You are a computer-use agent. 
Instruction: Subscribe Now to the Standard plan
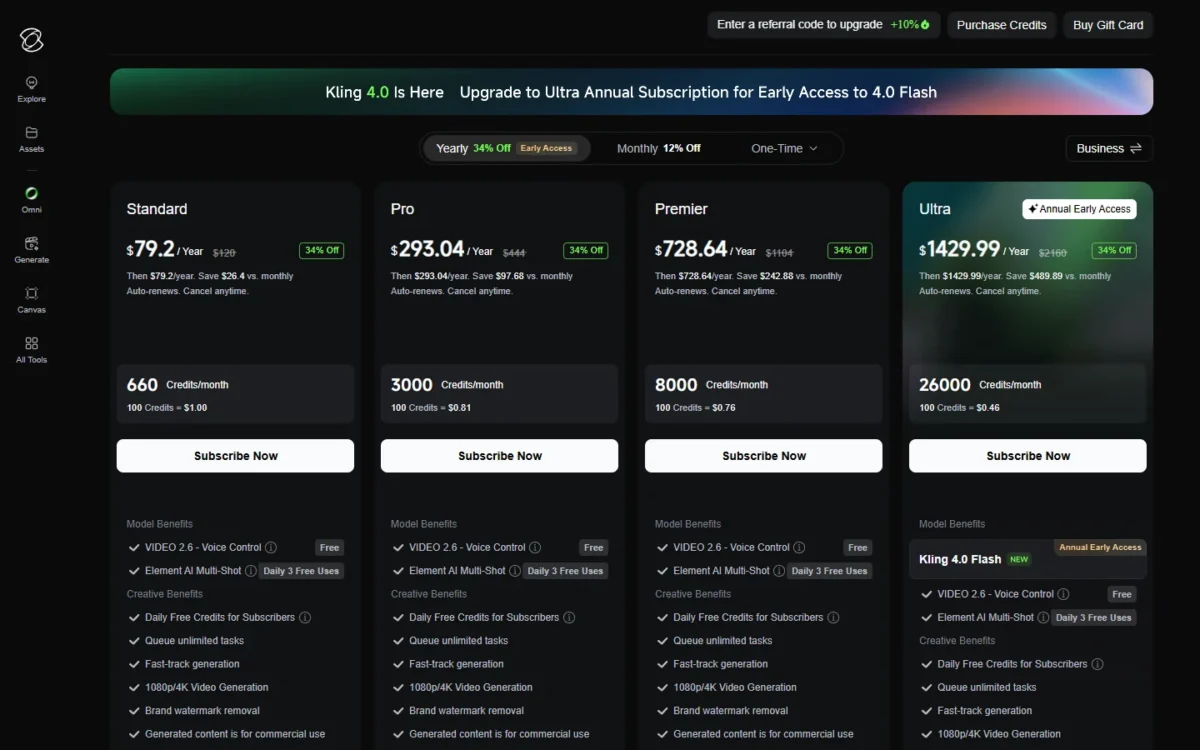[x=235, y=456]
